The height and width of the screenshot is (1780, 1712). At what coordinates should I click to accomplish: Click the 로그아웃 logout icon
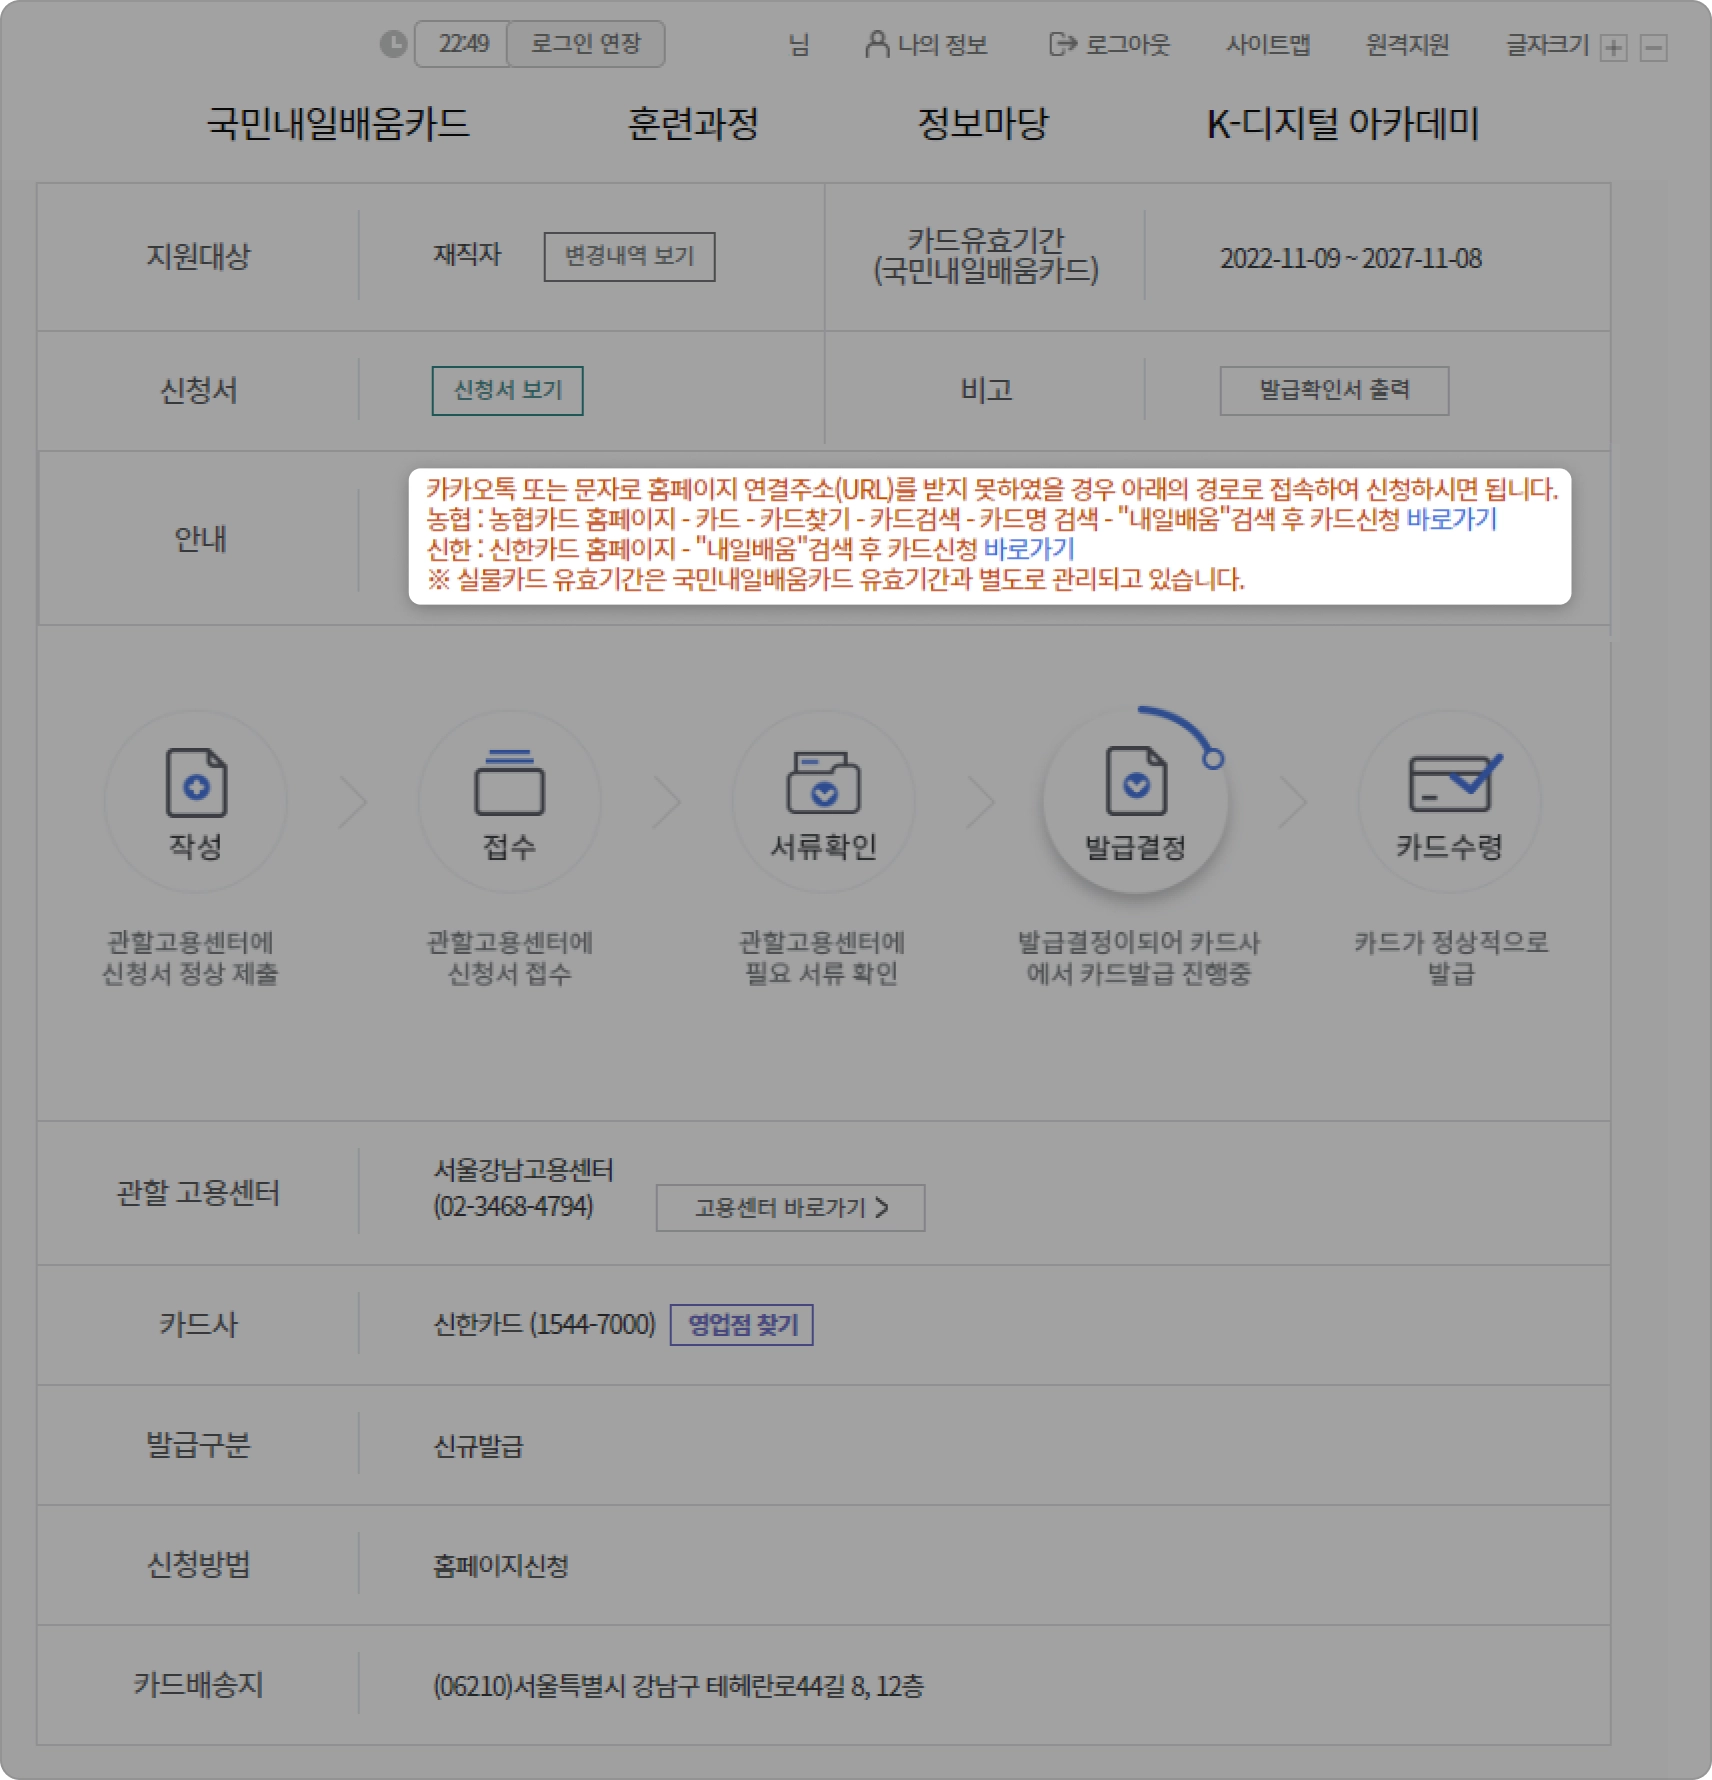[1062, 44]
